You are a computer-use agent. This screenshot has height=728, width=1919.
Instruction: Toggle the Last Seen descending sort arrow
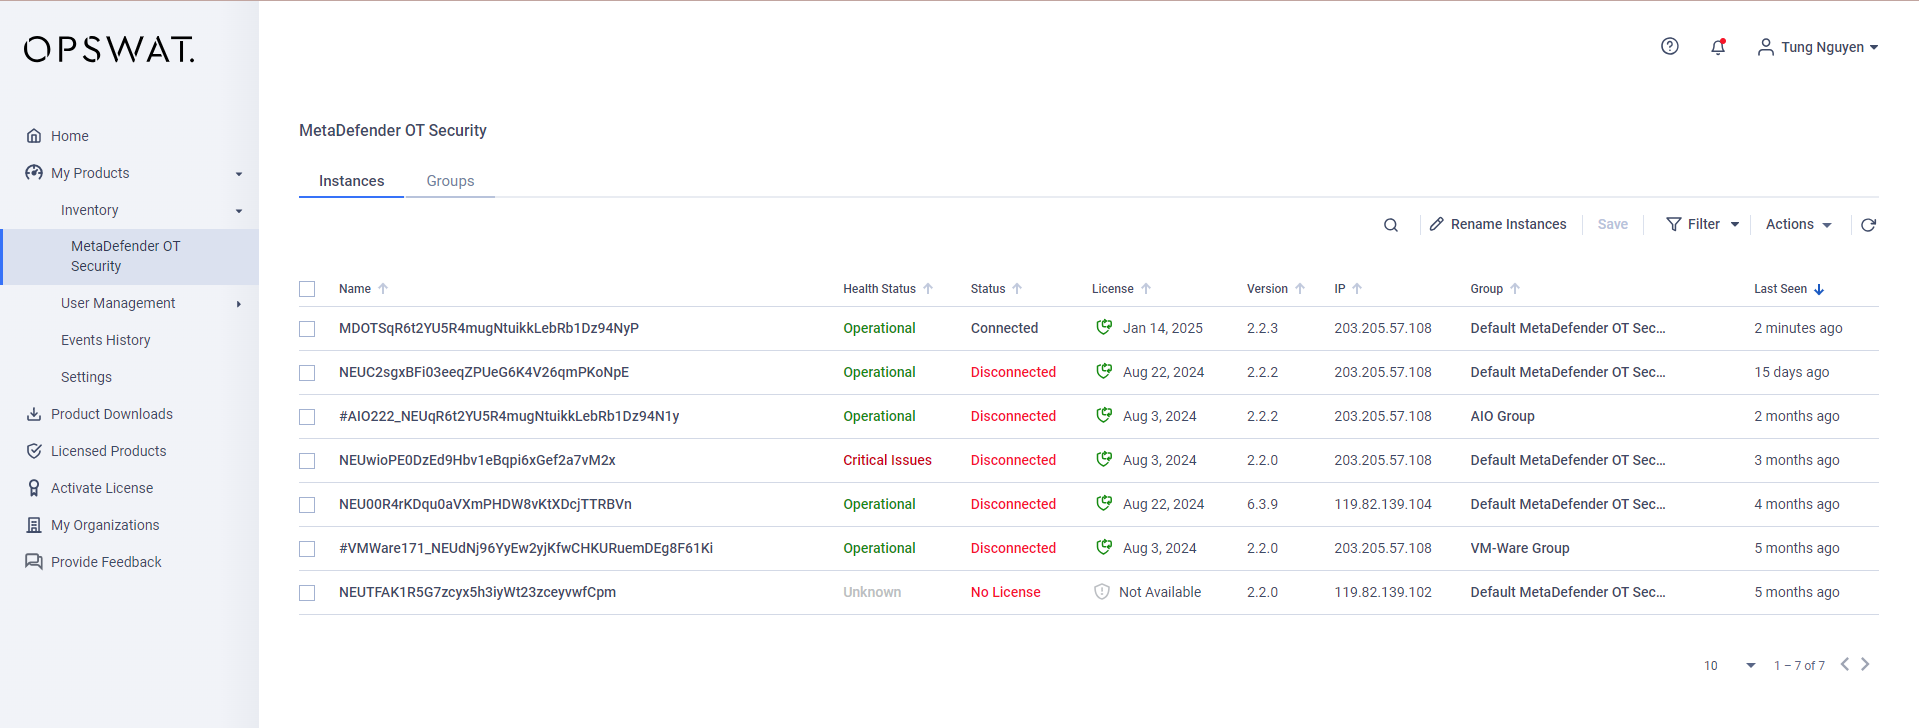tap(1819, 289)
